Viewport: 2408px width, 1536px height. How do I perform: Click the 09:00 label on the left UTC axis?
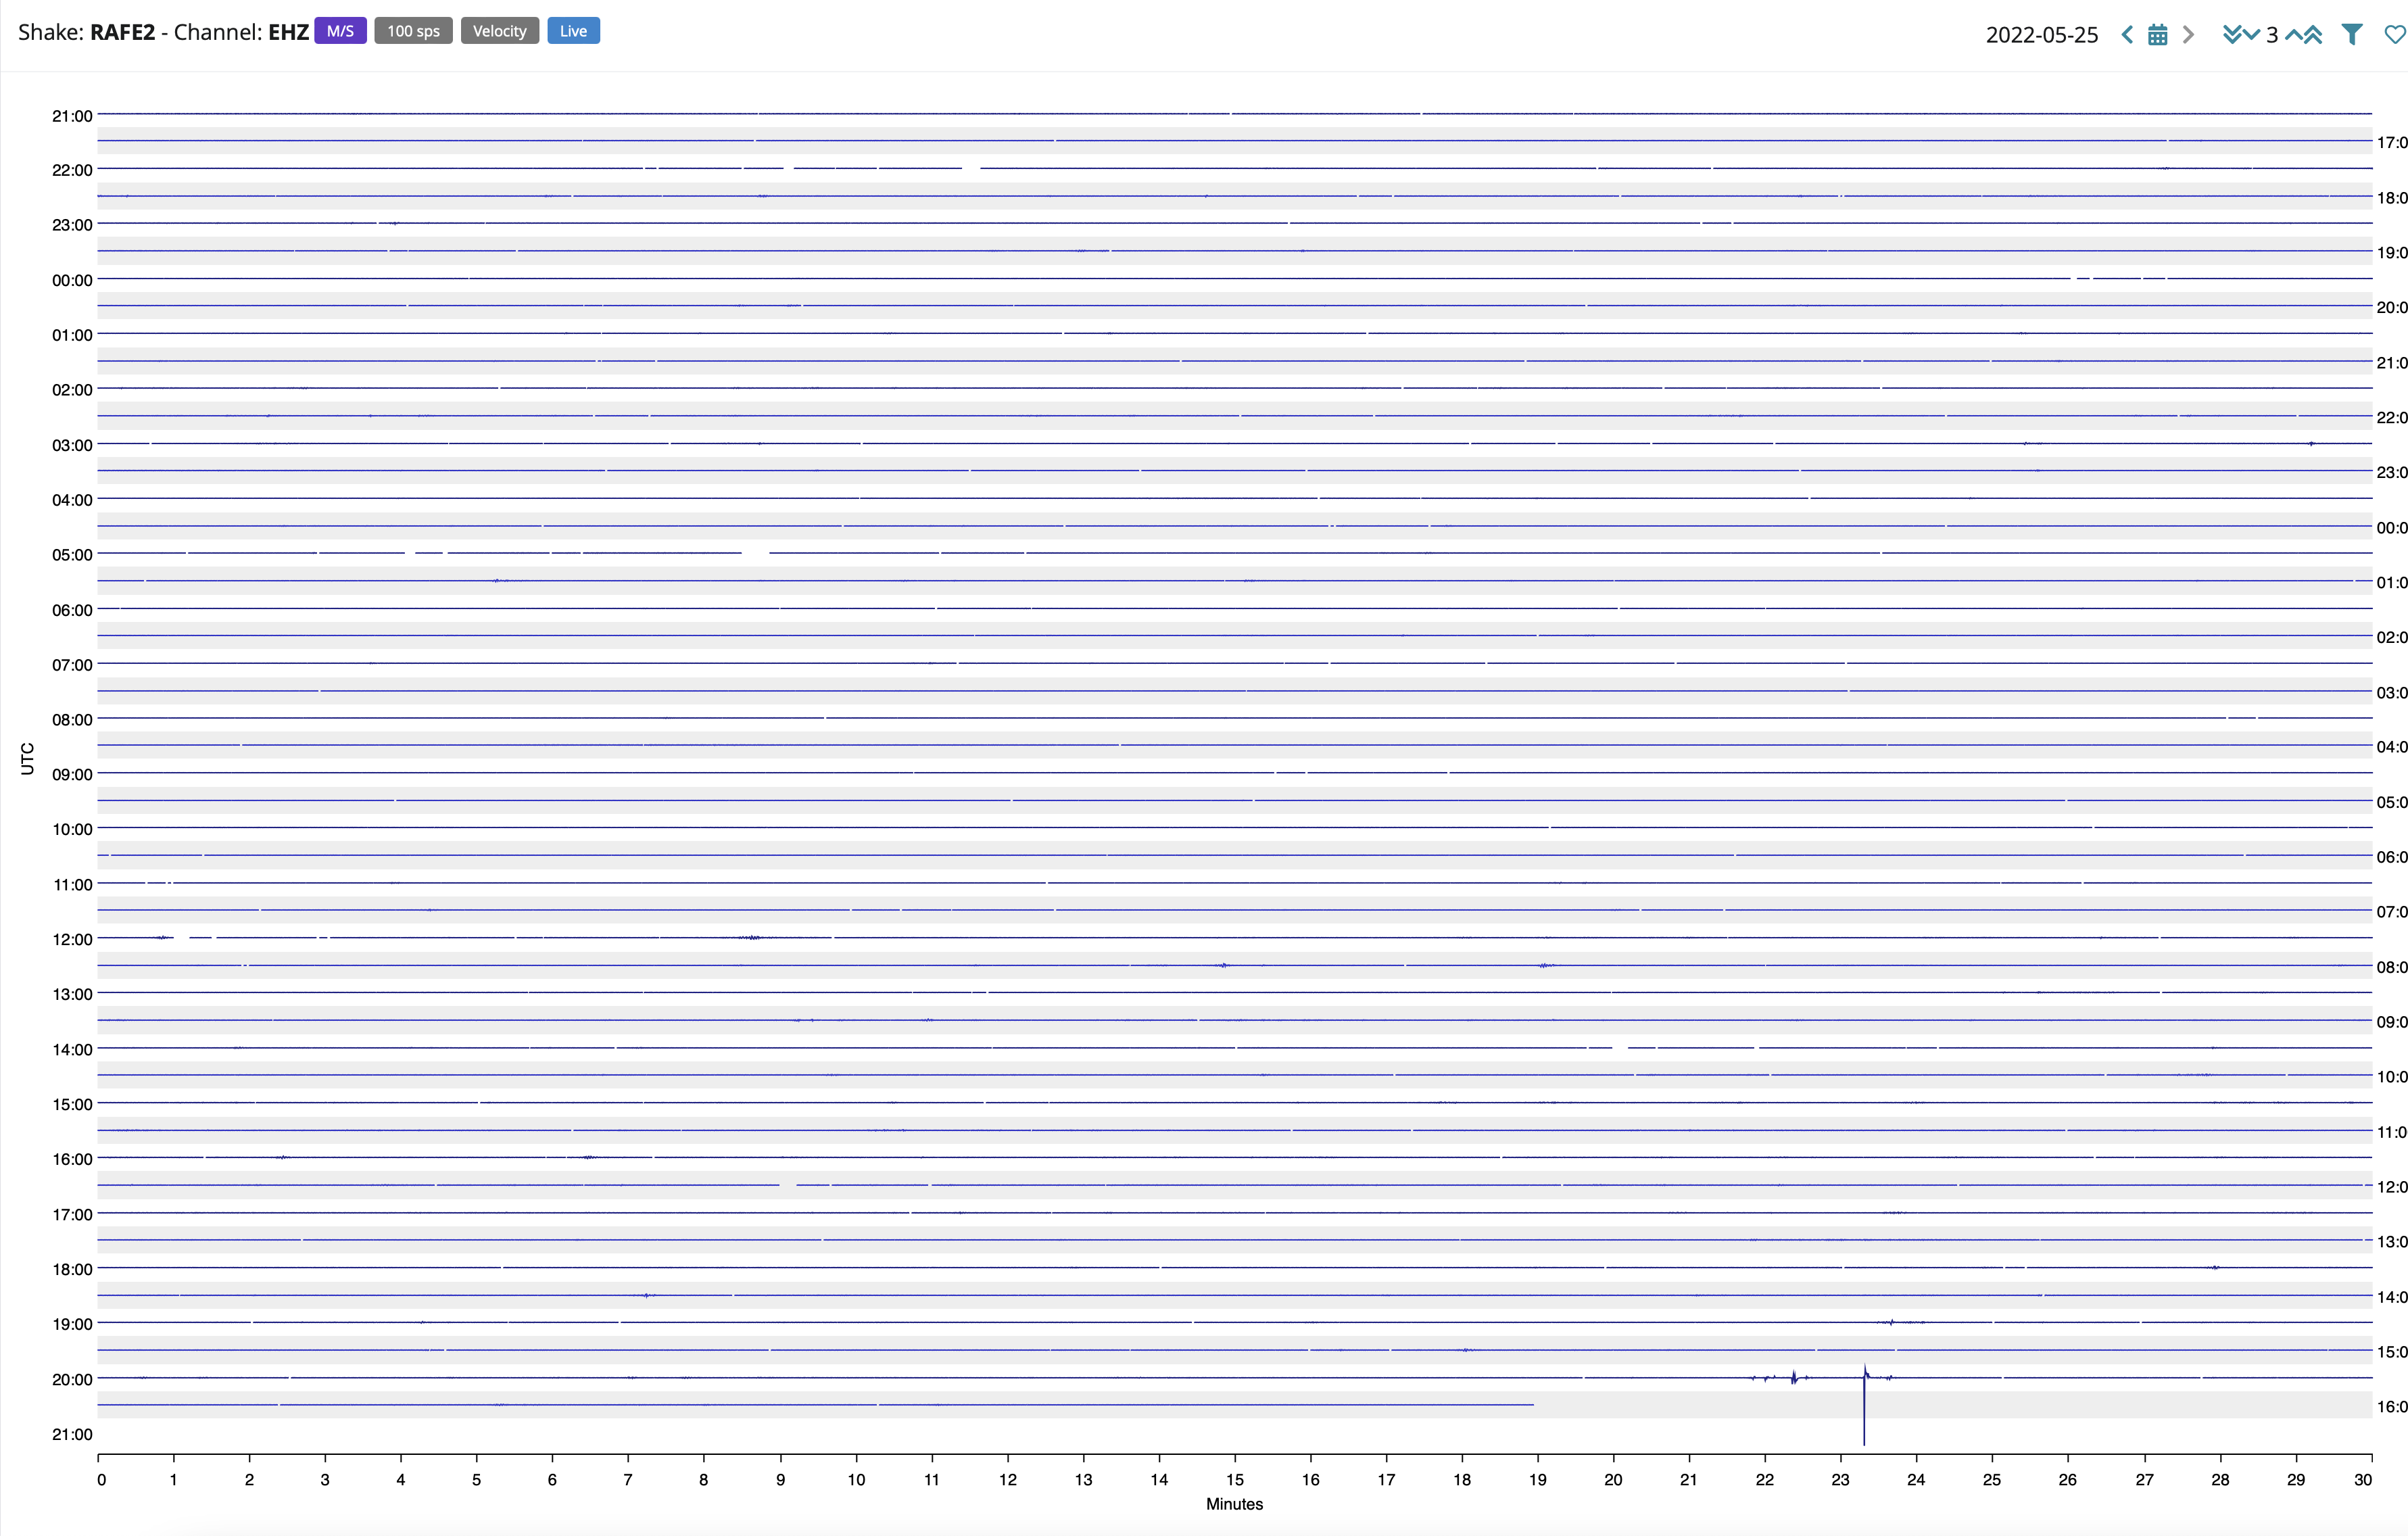click(72, 774)
